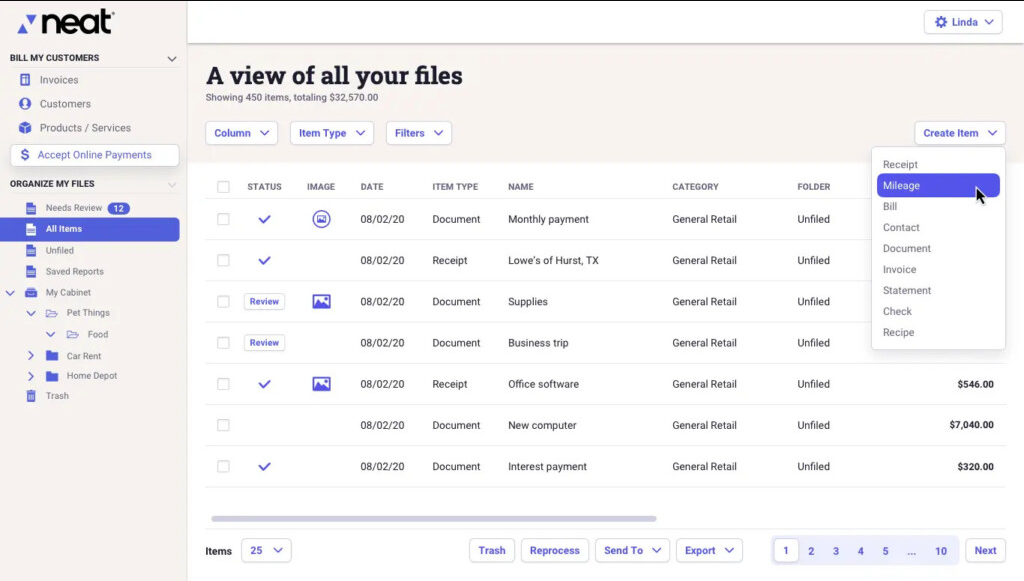Collapse the Bill My Customers section
This screenshot has width=1024, height=581.
point(172,59)
